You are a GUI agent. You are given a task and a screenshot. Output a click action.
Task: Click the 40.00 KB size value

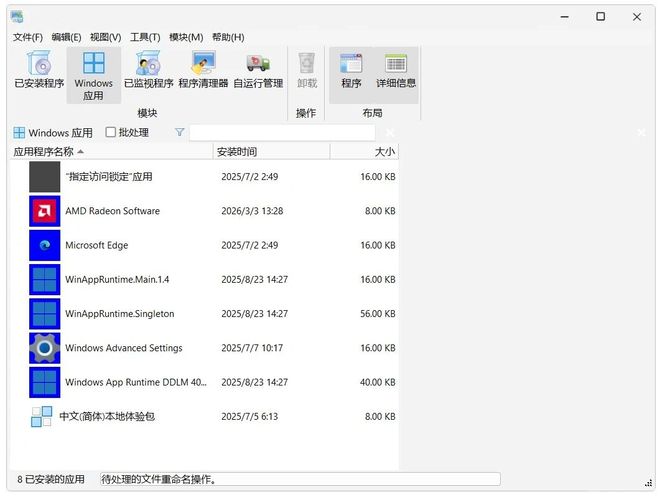pyautogui.click(x=378, y=382)
